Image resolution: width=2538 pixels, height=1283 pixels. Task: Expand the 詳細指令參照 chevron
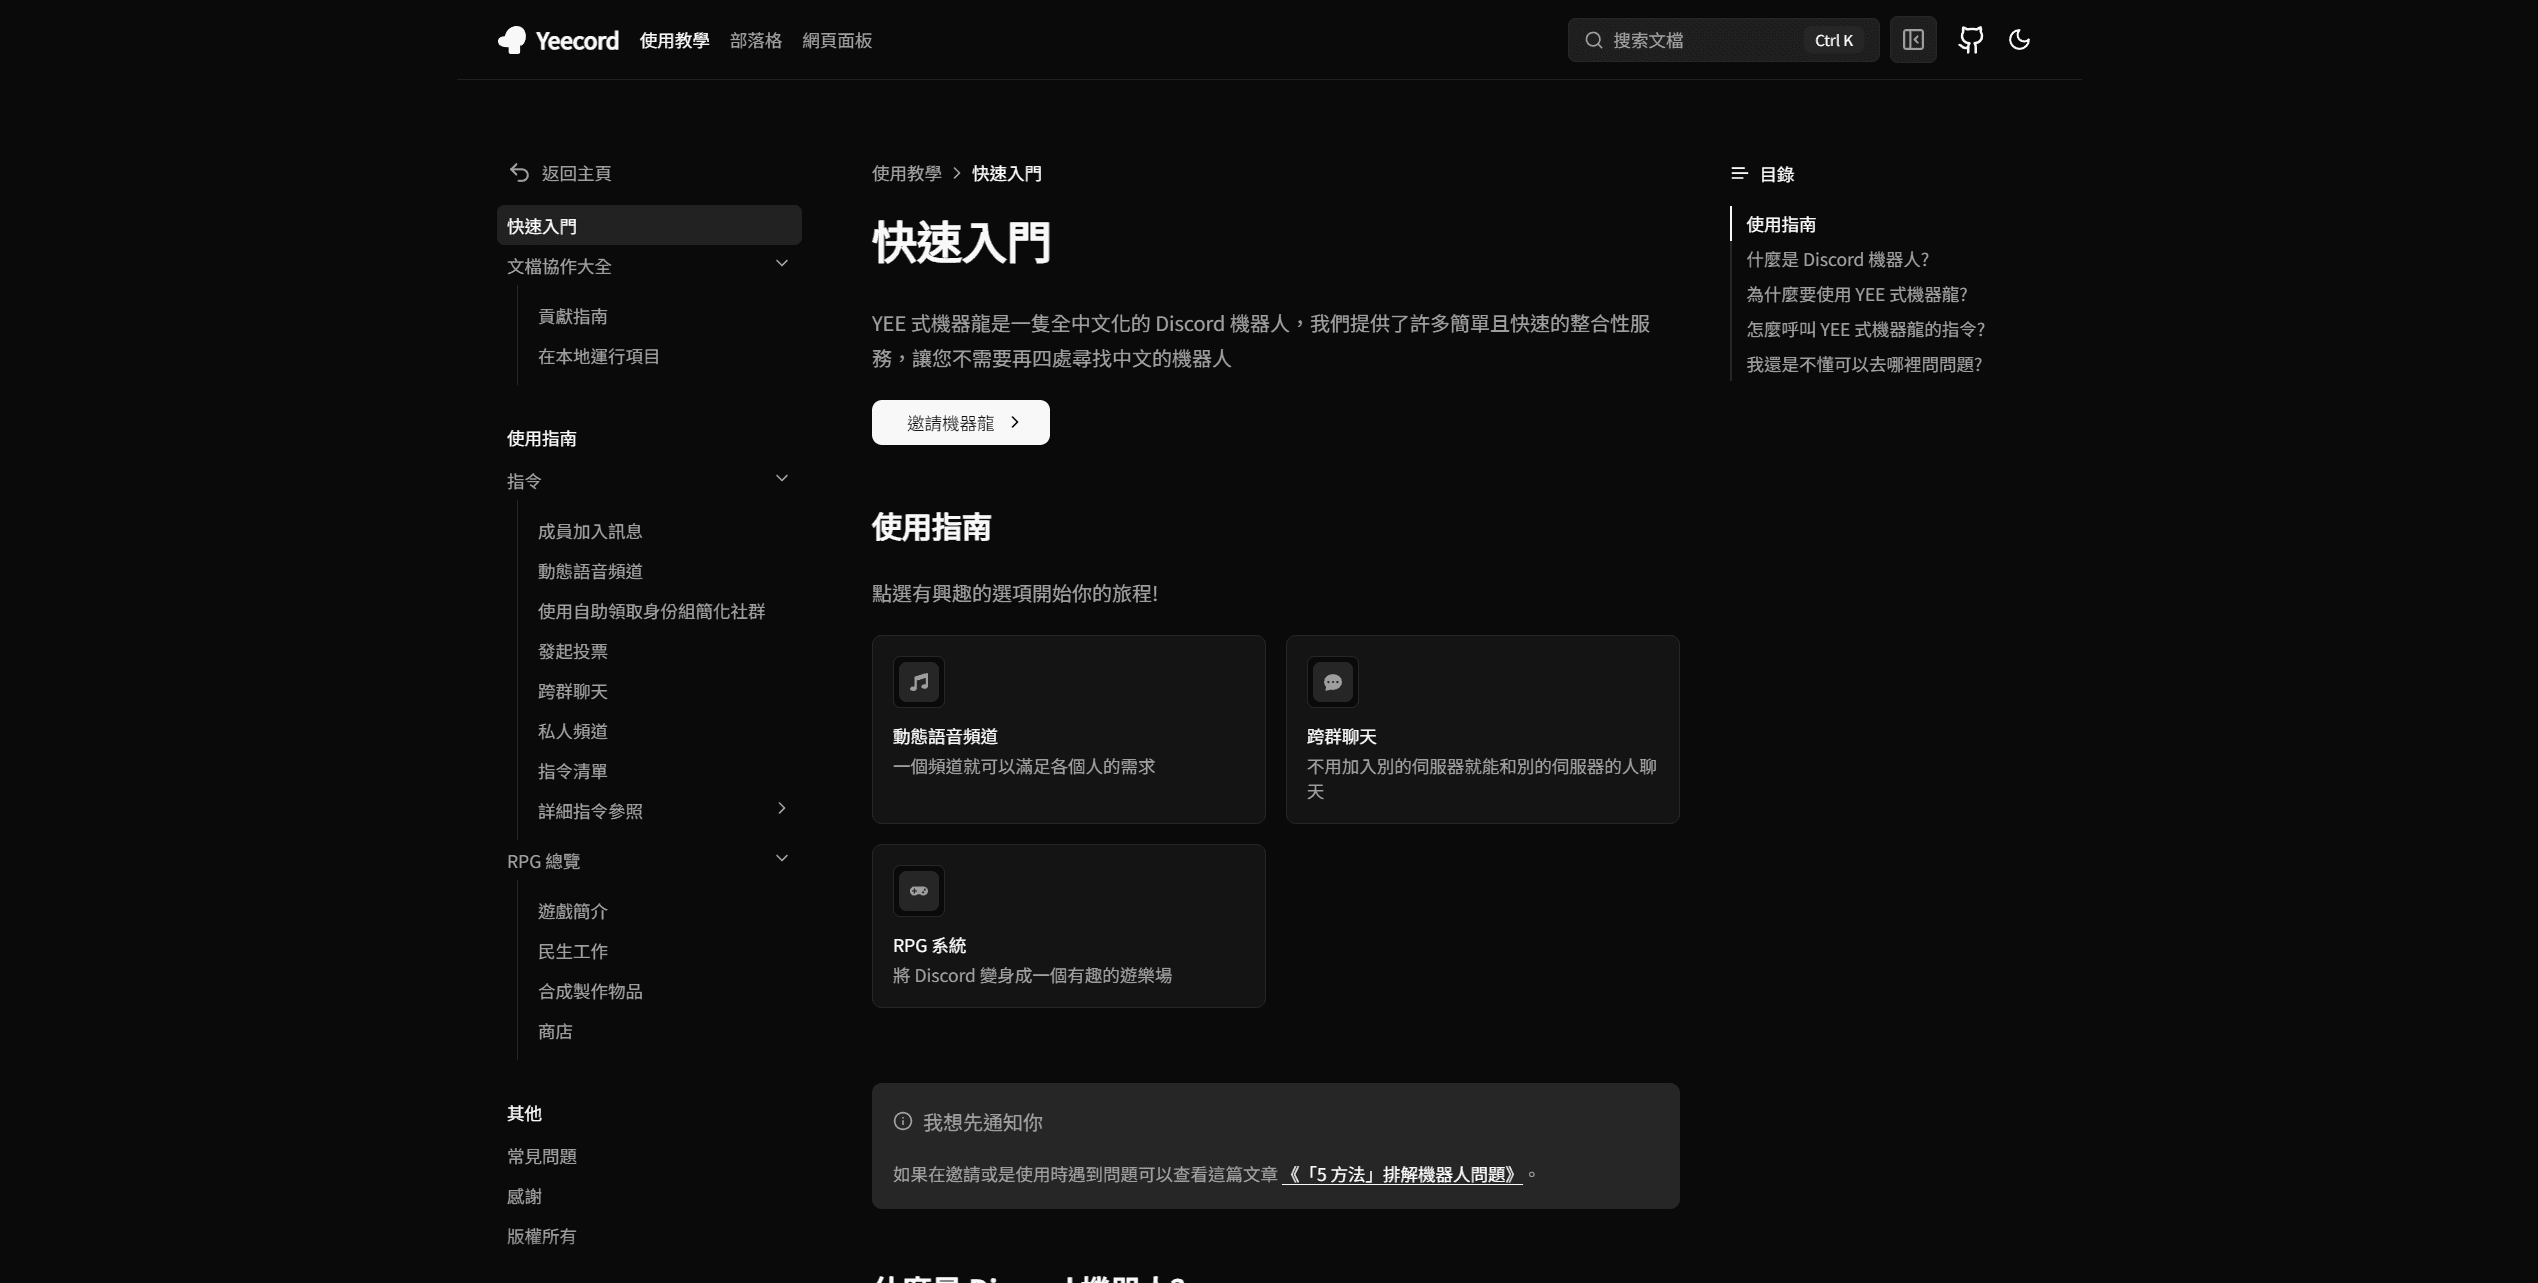coord(782,809)
